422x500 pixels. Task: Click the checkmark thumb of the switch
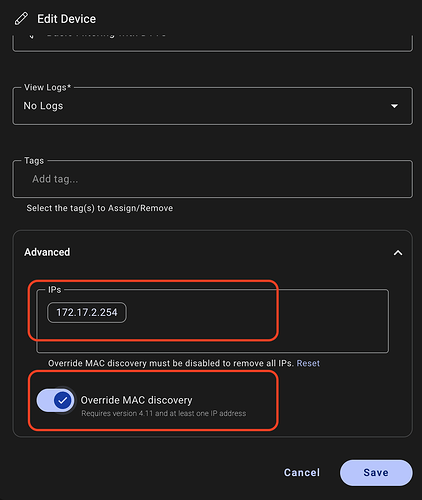tap(62, 401)
